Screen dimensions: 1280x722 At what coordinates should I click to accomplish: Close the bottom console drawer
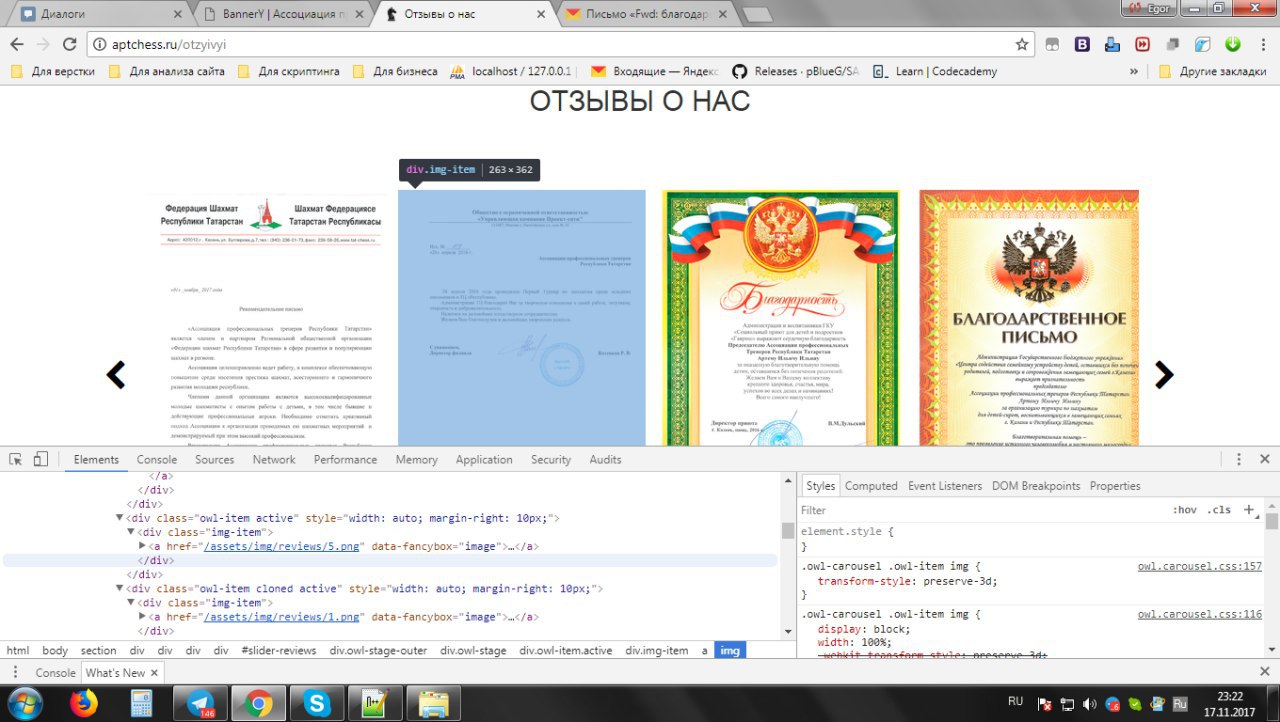point(1264,672)
